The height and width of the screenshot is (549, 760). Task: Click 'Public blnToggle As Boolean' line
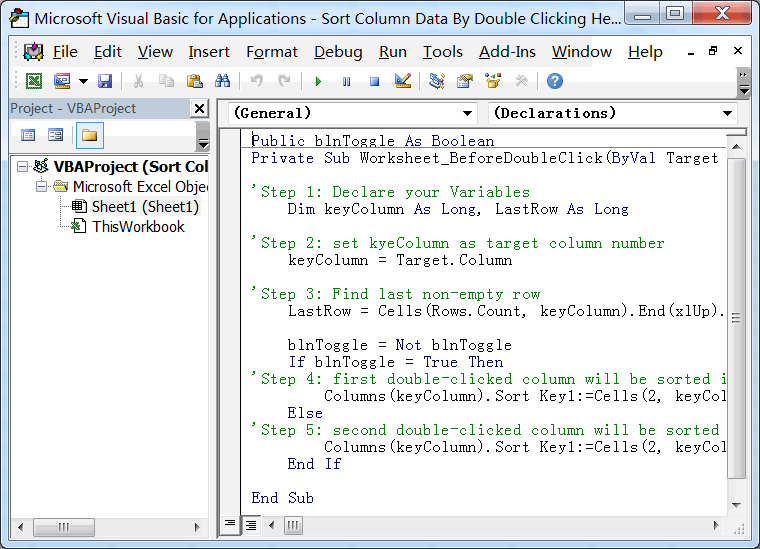pos(373,141)
